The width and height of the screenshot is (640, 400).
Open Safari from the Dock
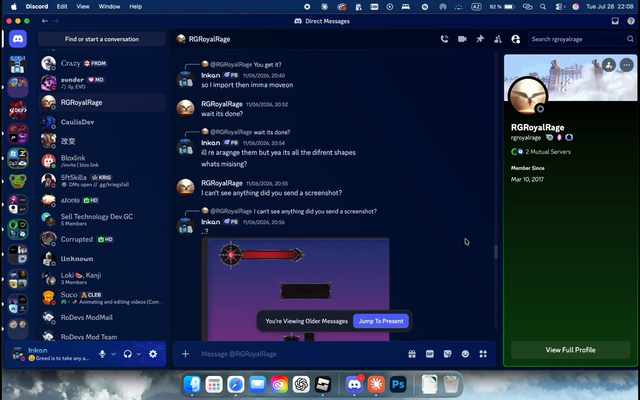236,384
